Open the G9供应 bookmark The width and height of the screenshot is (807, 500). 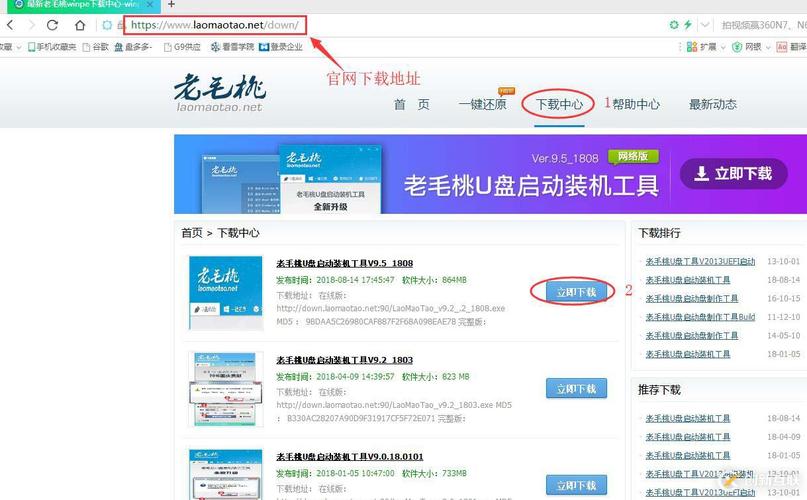coord(182,47)
